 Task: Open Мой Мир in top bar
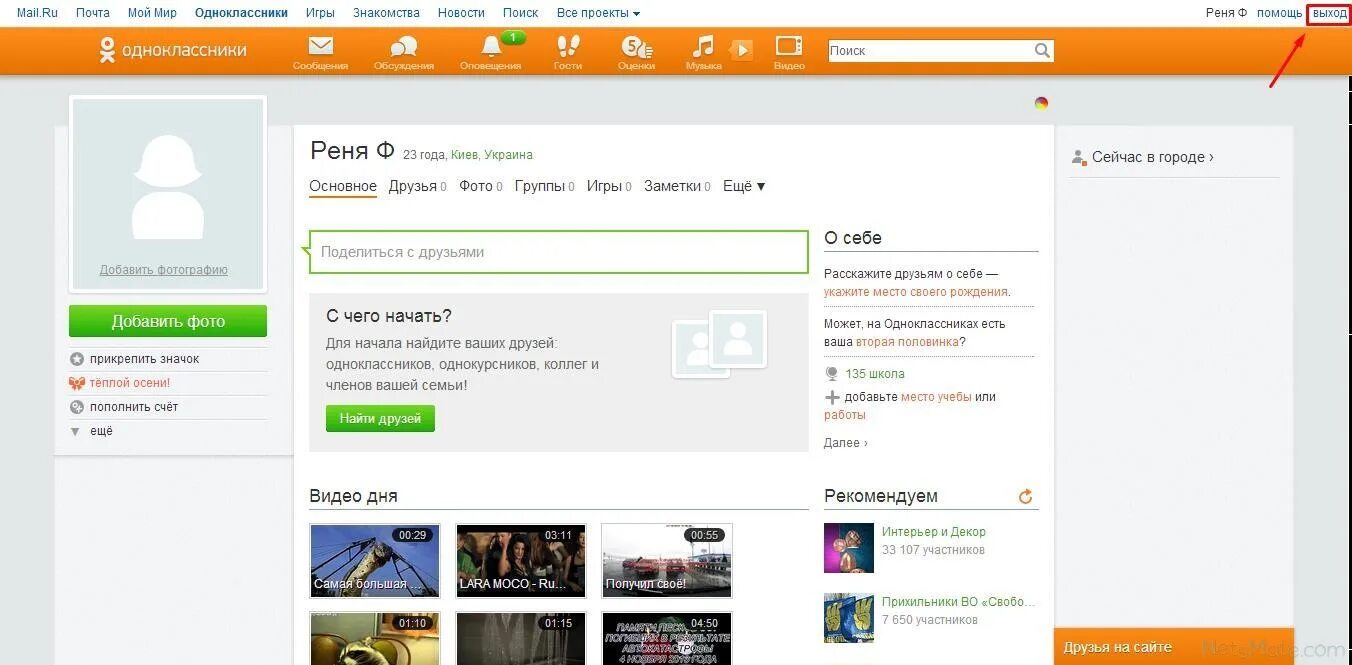pyautogui.click(x=152, y=13)
